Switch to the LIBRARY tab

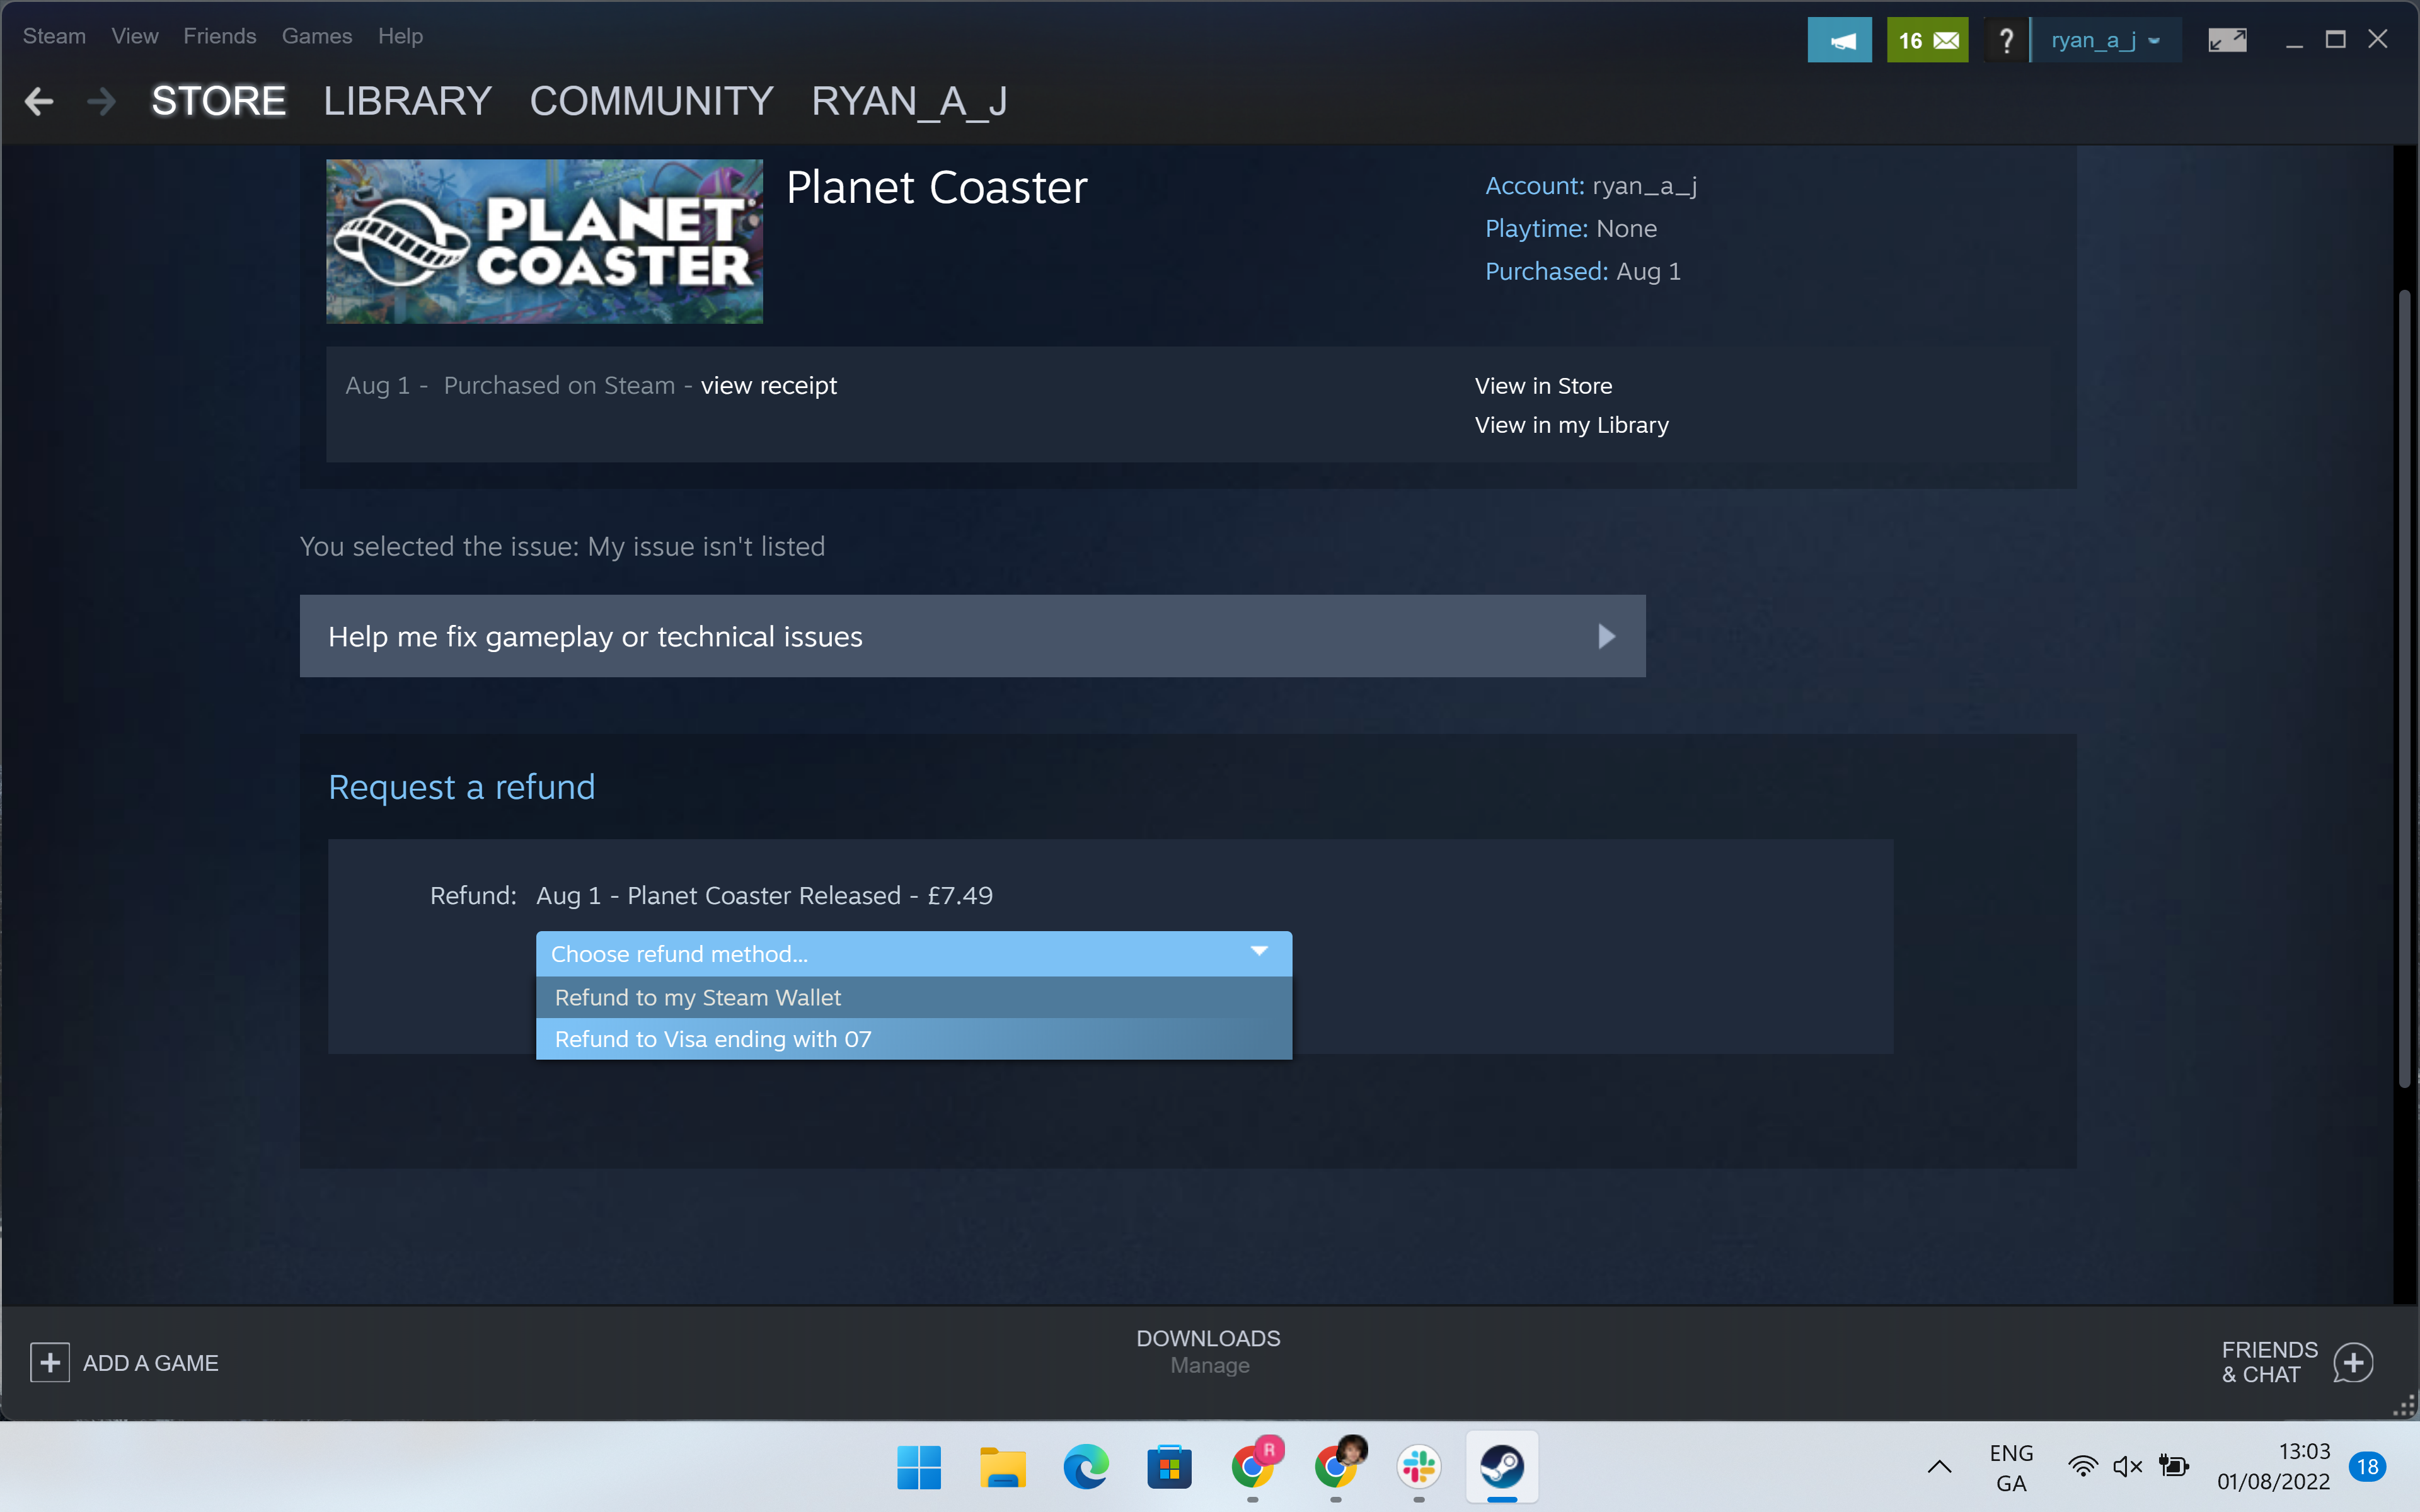coord(407,101)
